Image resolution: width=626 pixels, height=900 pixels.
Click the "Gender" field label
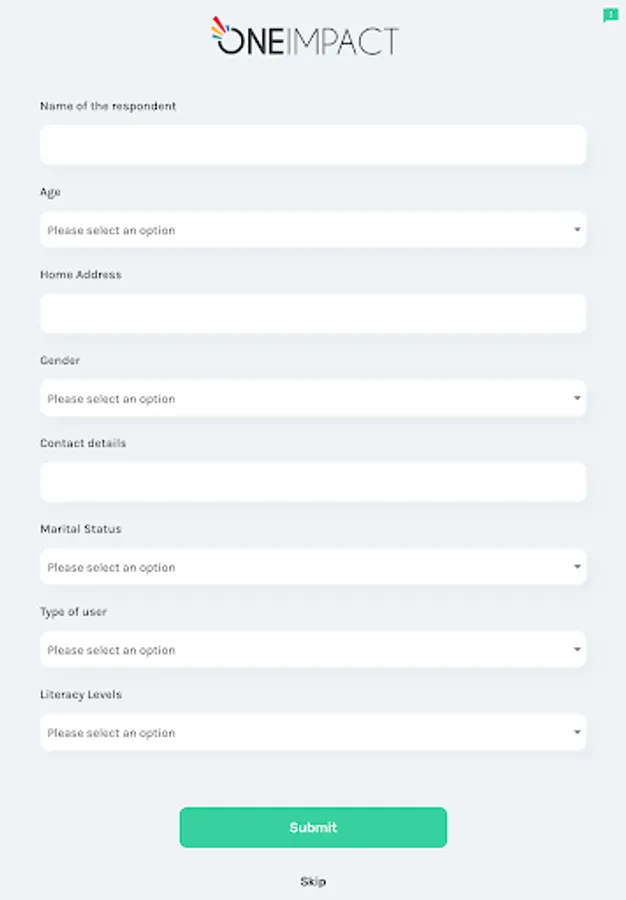click(x=60, y=360)
